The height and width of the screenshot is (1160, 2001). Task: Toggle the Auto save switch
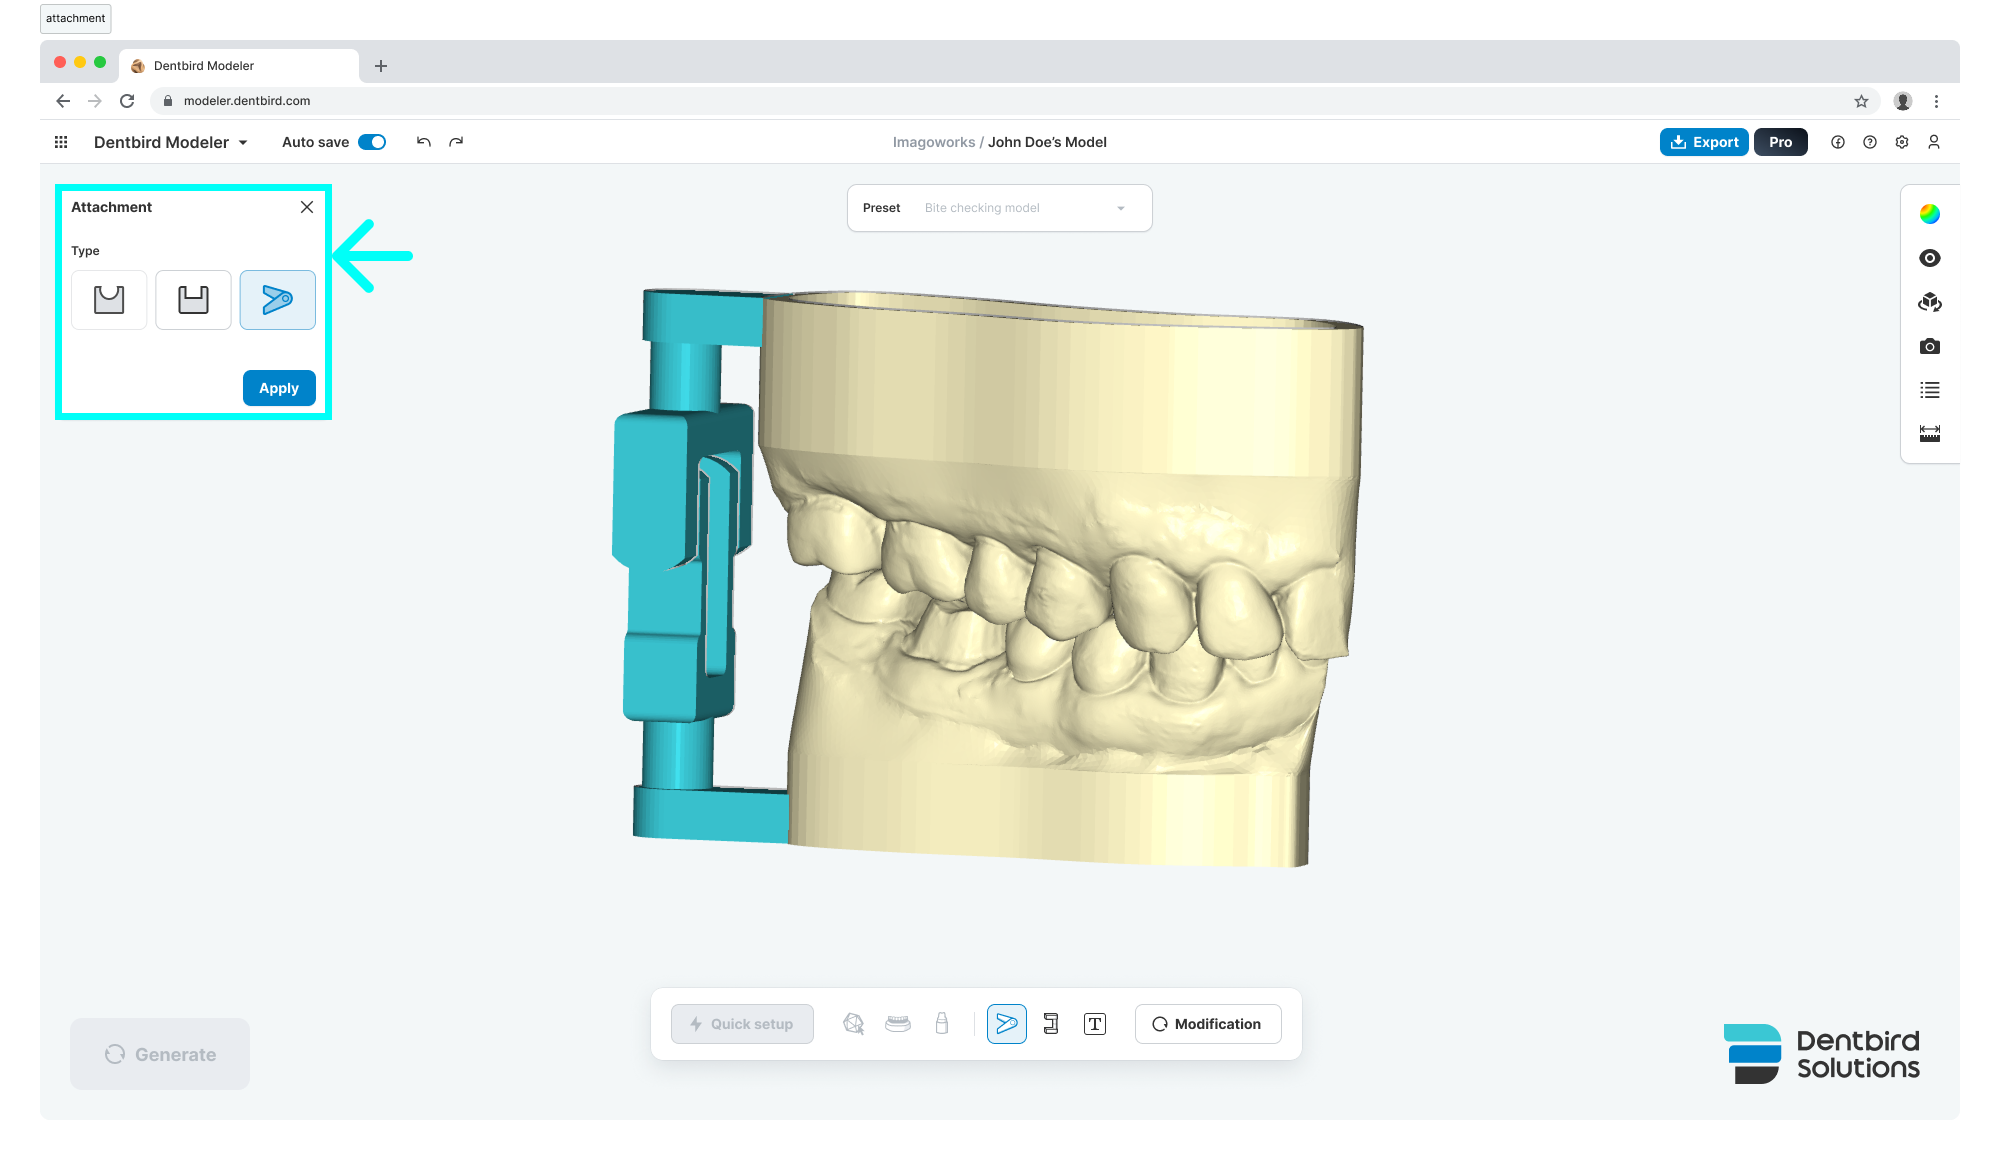pos(372,142)
